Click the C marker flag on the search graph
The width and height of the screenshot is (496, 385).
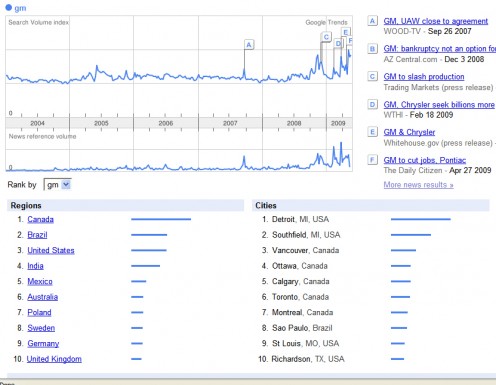[x=326, y=37]
